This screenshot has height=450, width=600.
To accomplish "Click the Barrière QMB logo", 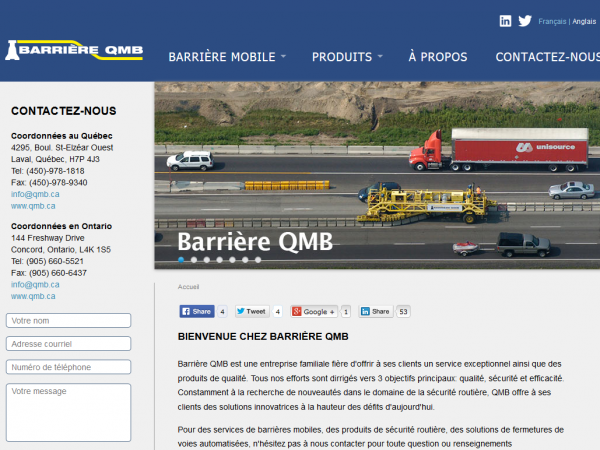I will (74, 50).
